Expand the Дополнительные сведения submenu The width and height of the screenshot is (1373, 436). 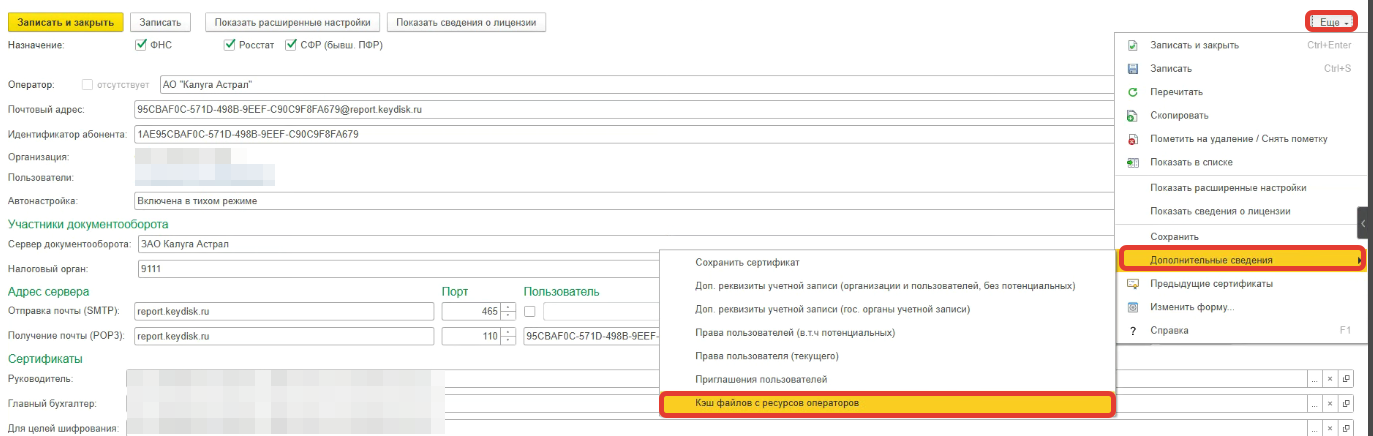[1240, 260]
